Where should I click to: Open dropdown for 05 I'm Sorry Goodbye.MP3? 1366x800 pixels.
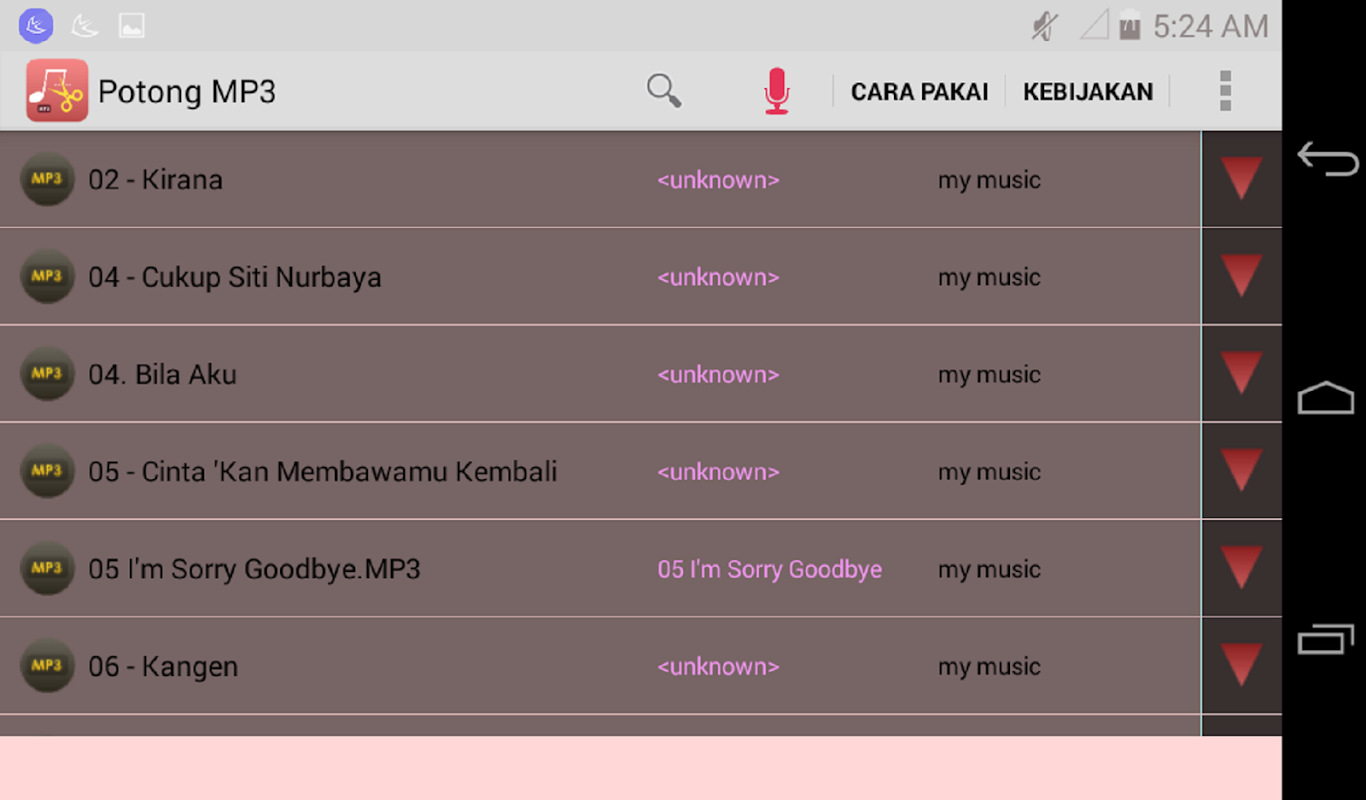(x=1241, y=568)
